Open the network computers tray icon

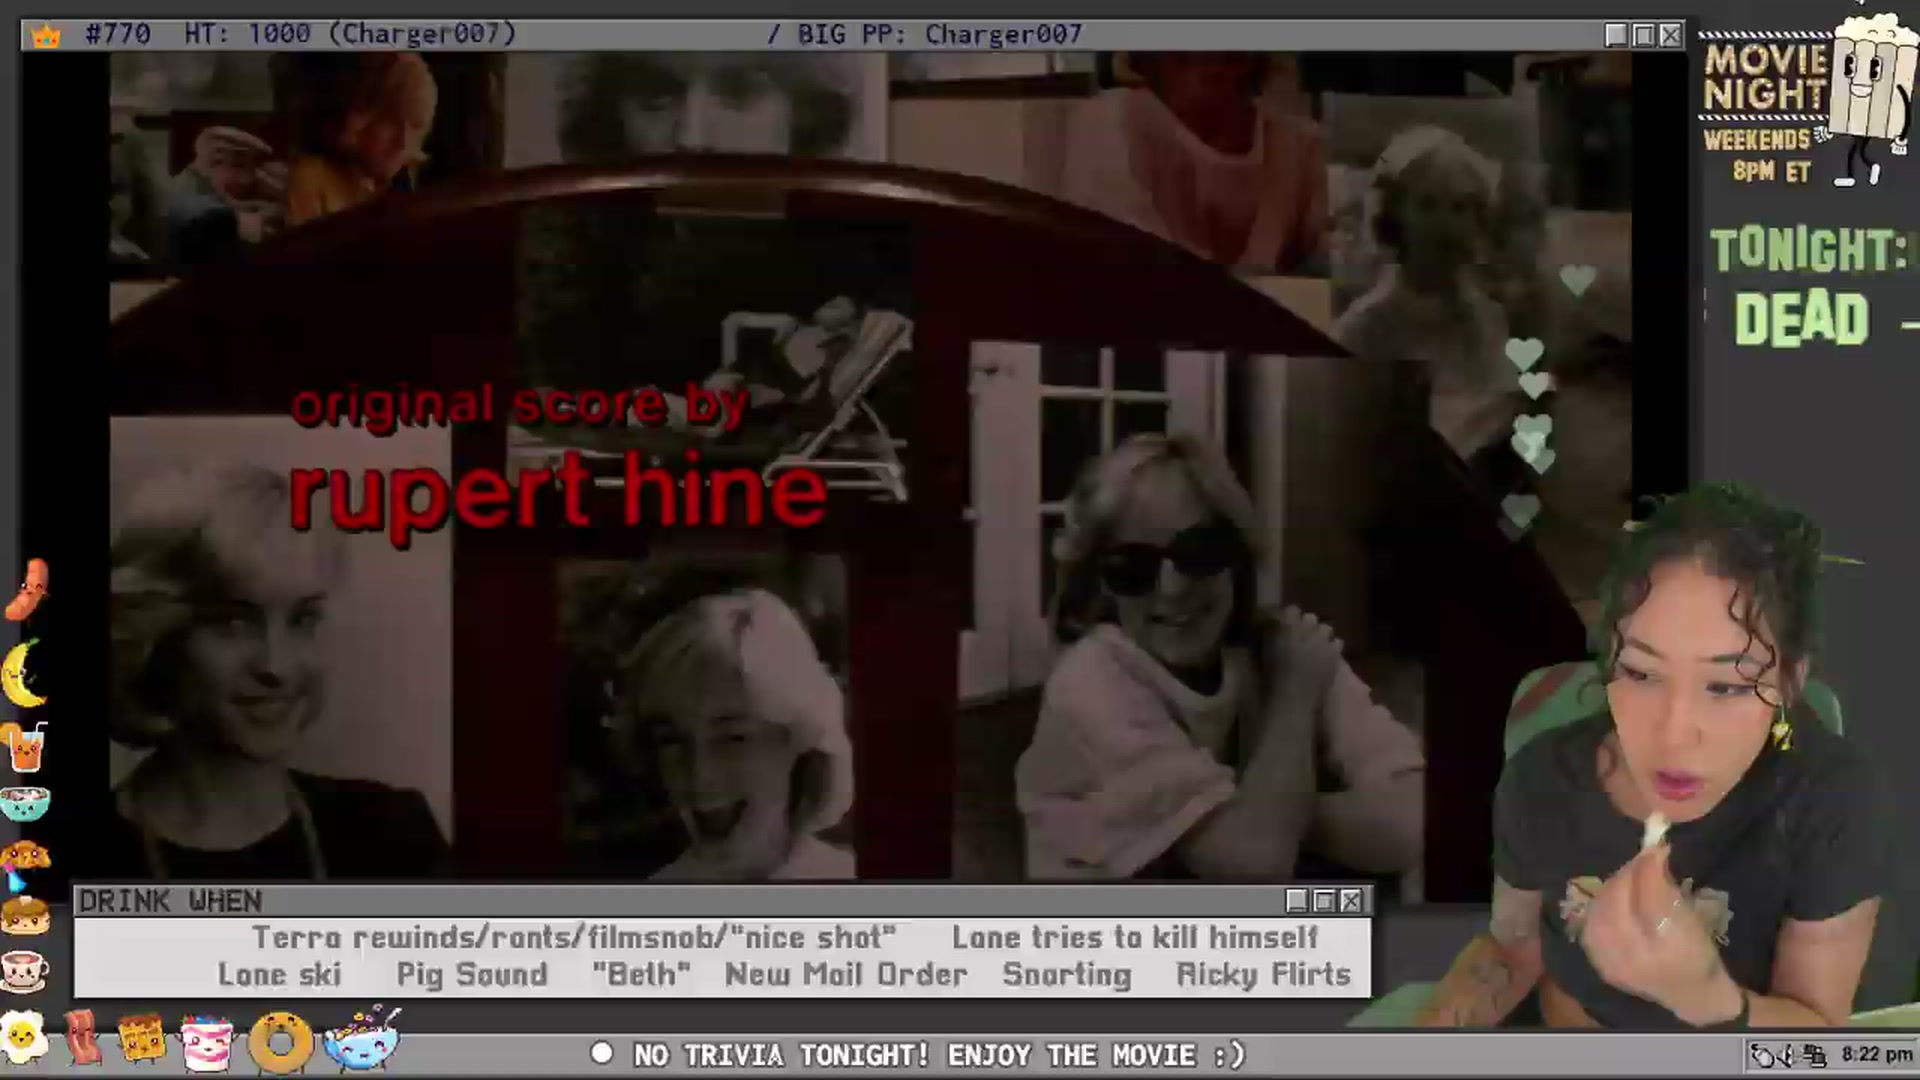tap(1815, 1054)
